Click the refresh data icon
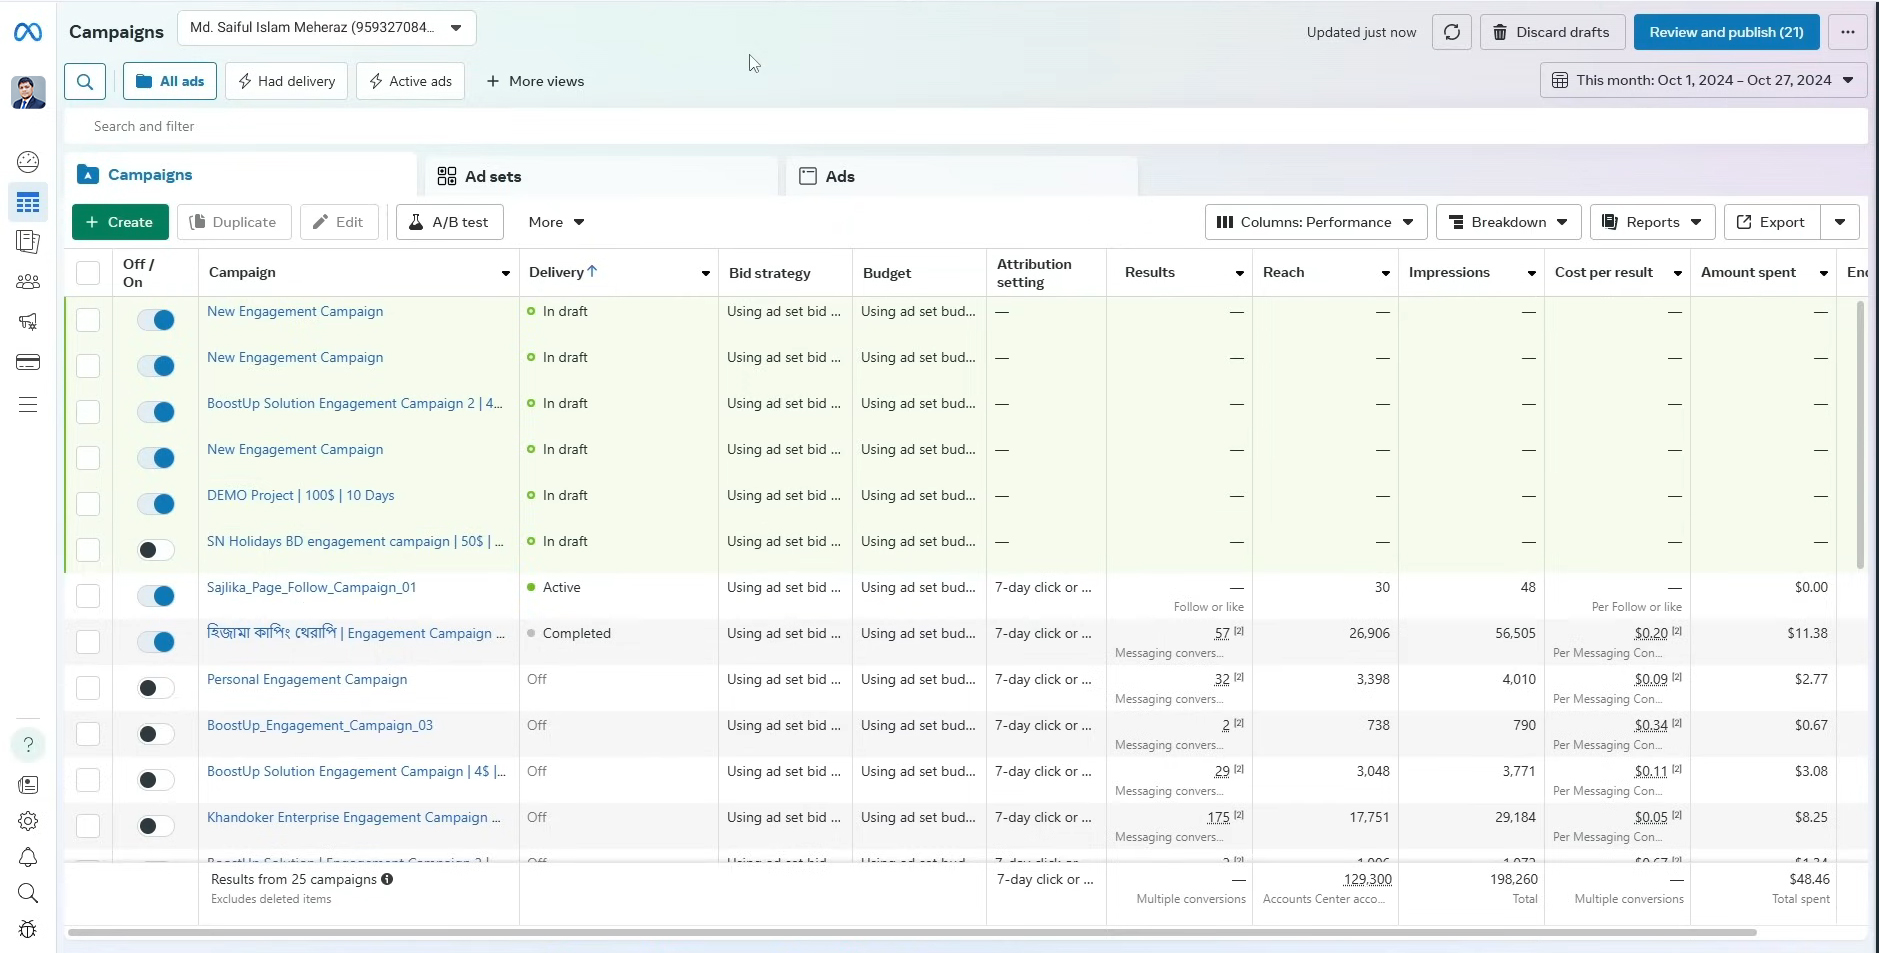 1451,32
